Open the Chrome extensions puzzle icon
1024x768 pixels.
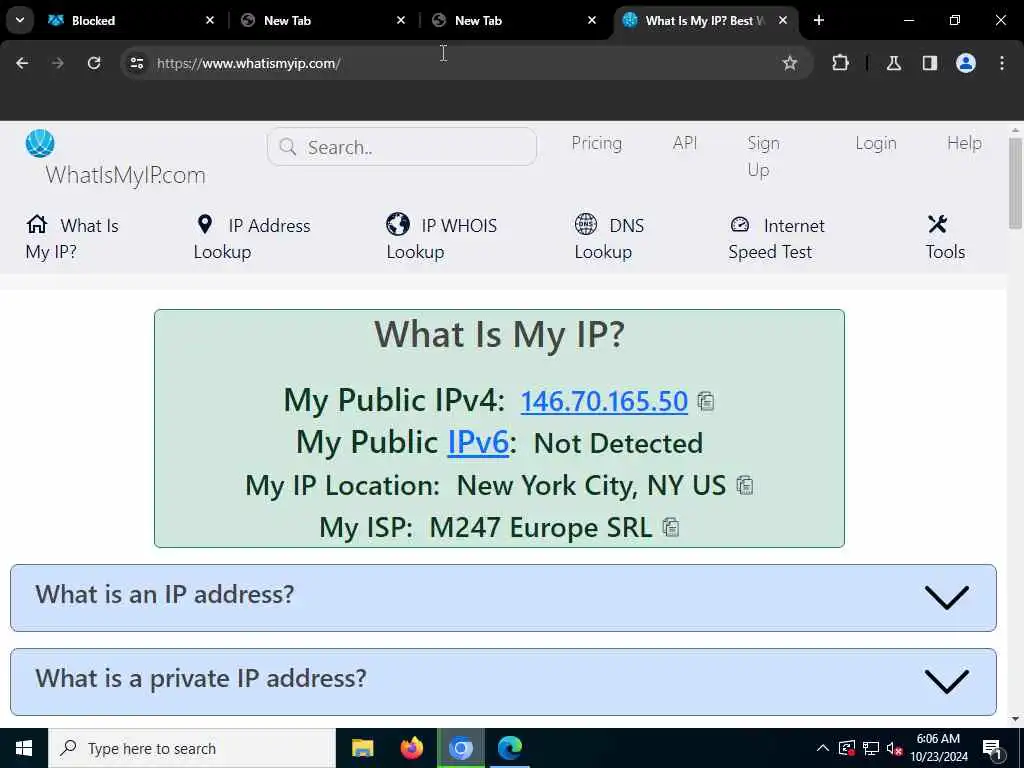pyautogui.click(x=840, y=63)
